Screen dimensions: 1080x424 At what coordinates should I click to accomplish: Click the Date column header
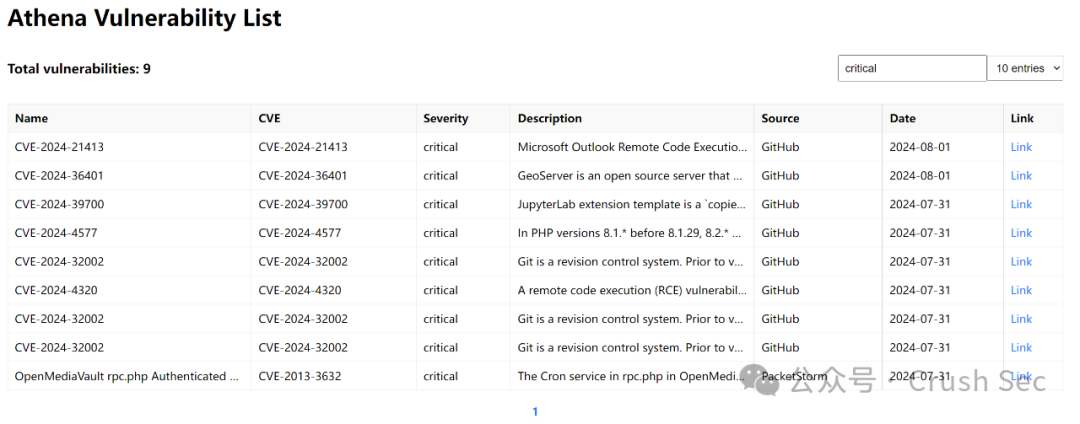coord(902,118)
